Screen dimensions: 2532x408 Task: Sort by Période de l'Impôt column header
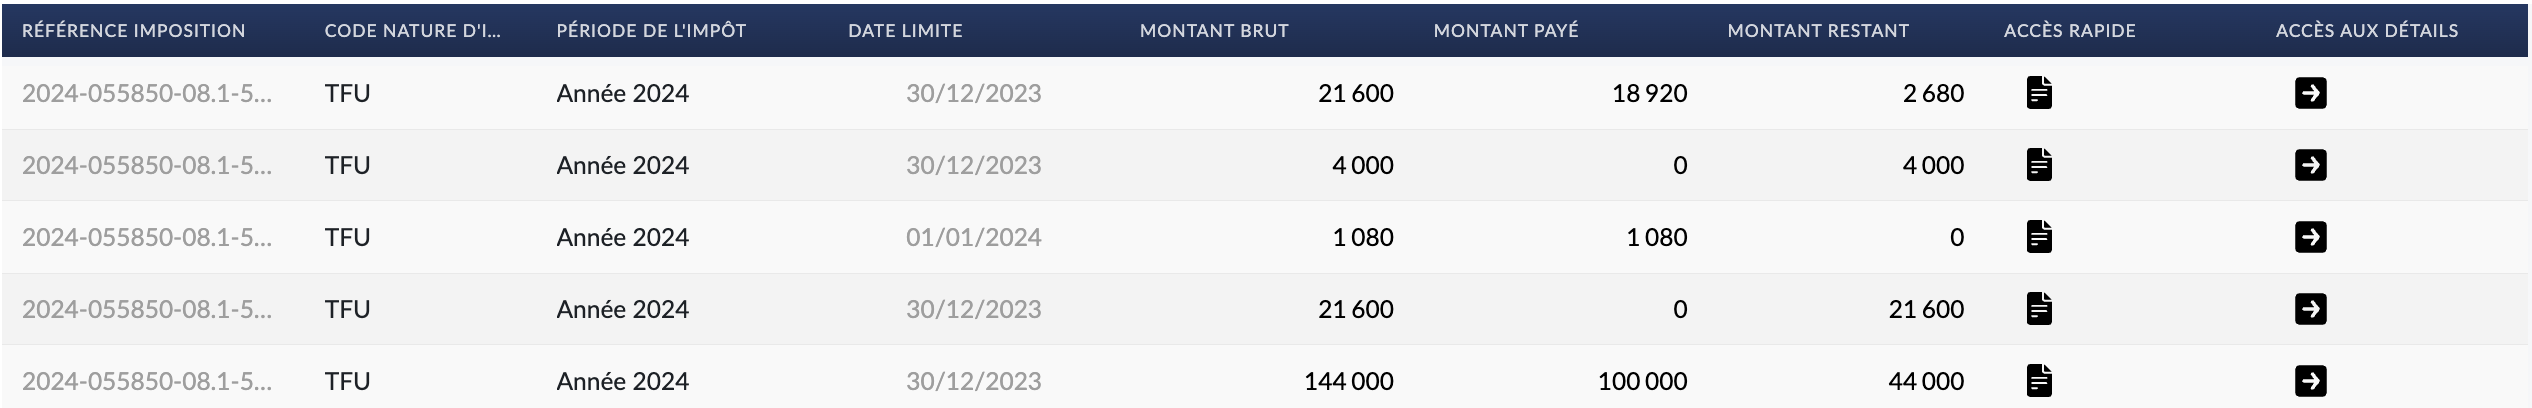(x=651, y=31)
